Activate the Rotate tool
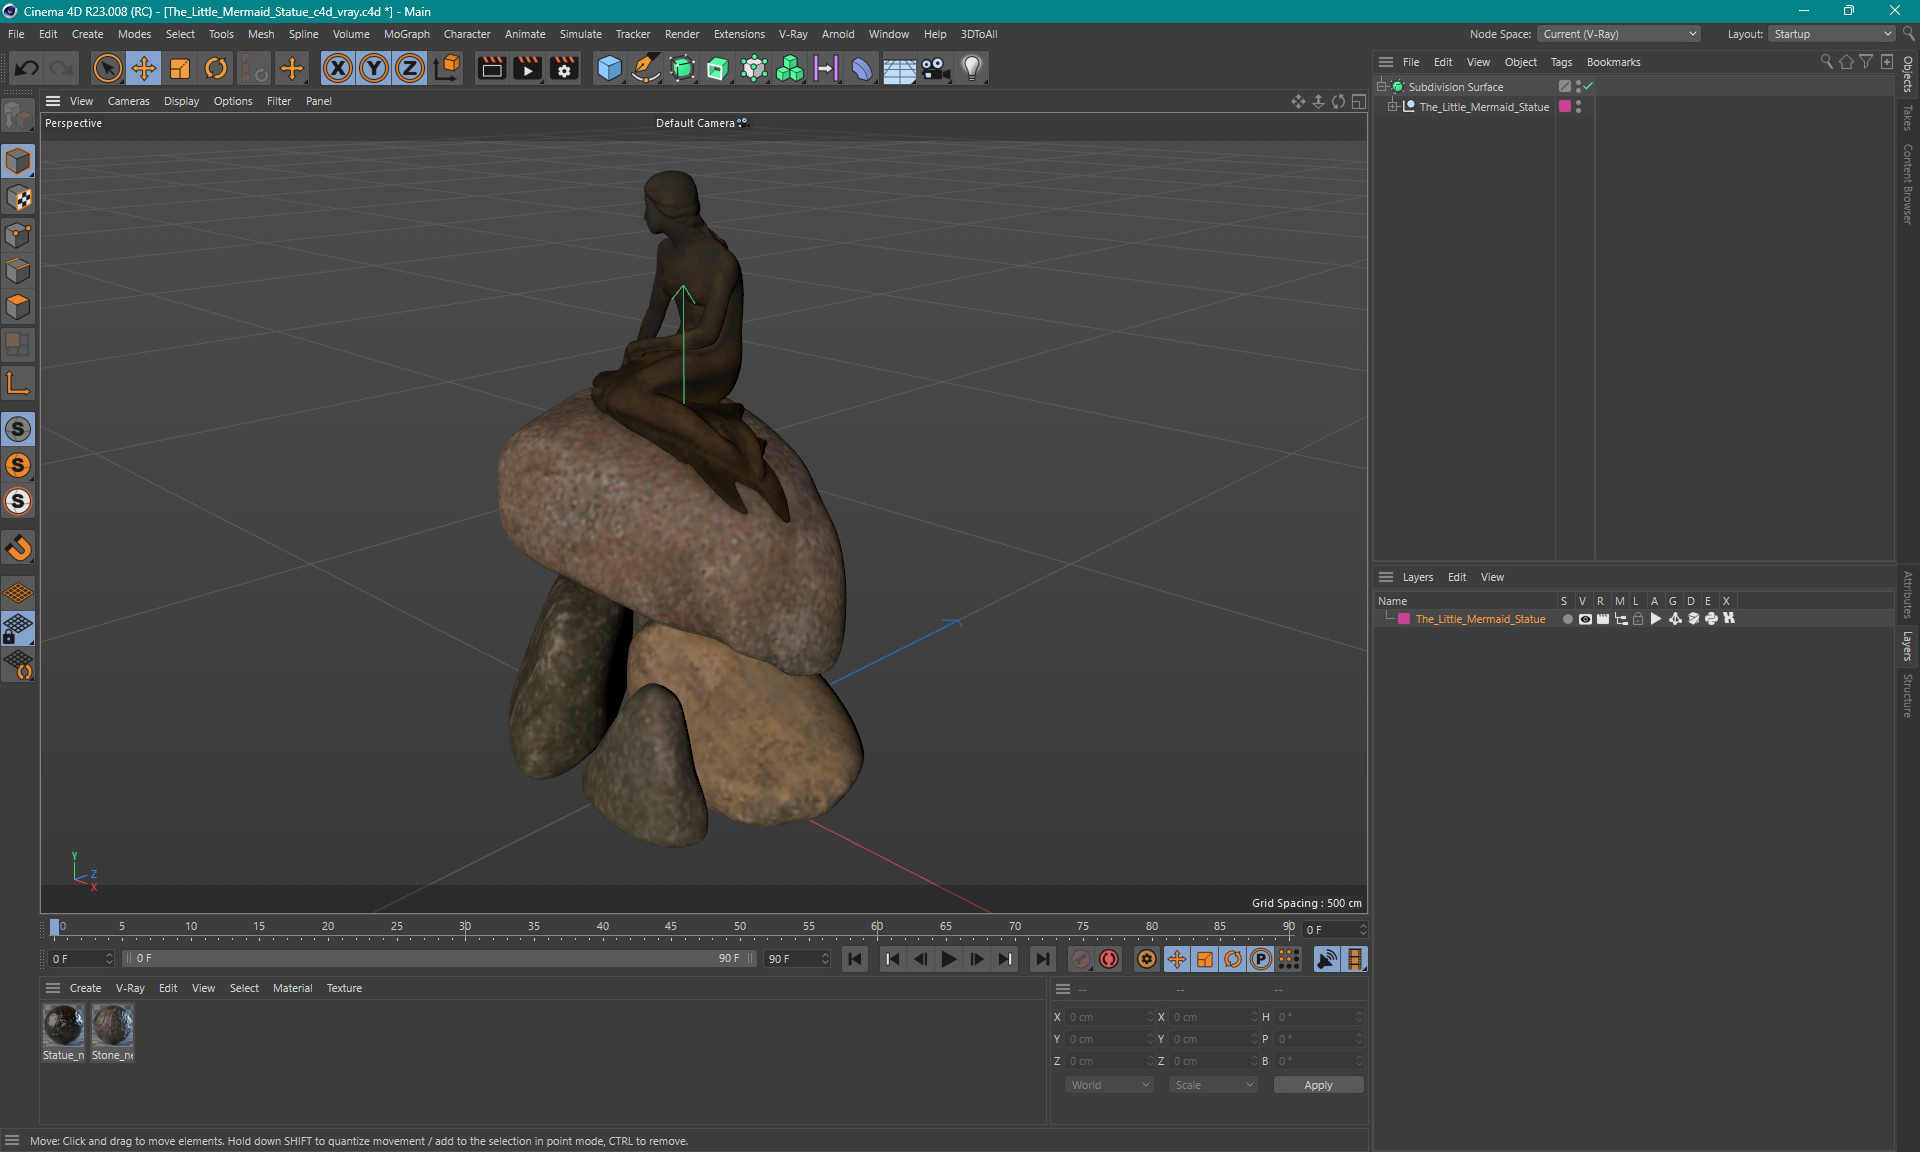Viewport: 1920px width, 1152px height. coord(216,68)
